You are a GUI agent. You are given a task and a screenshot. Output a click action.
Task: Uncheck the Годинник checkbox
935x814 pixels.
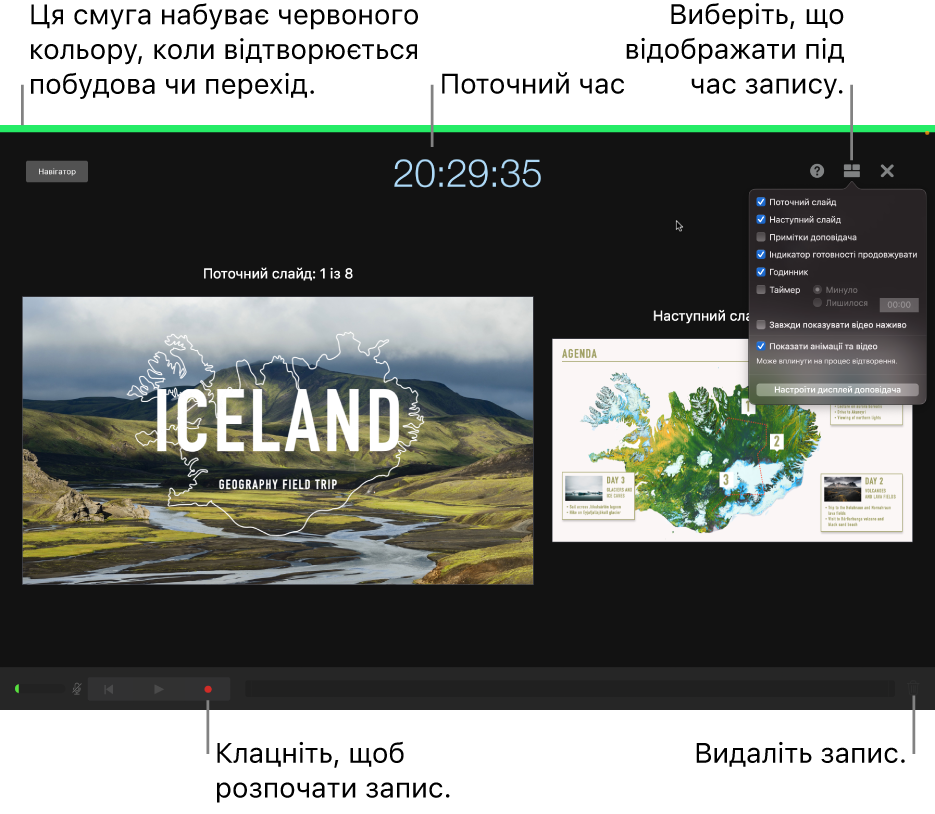[x=761, y=272]
